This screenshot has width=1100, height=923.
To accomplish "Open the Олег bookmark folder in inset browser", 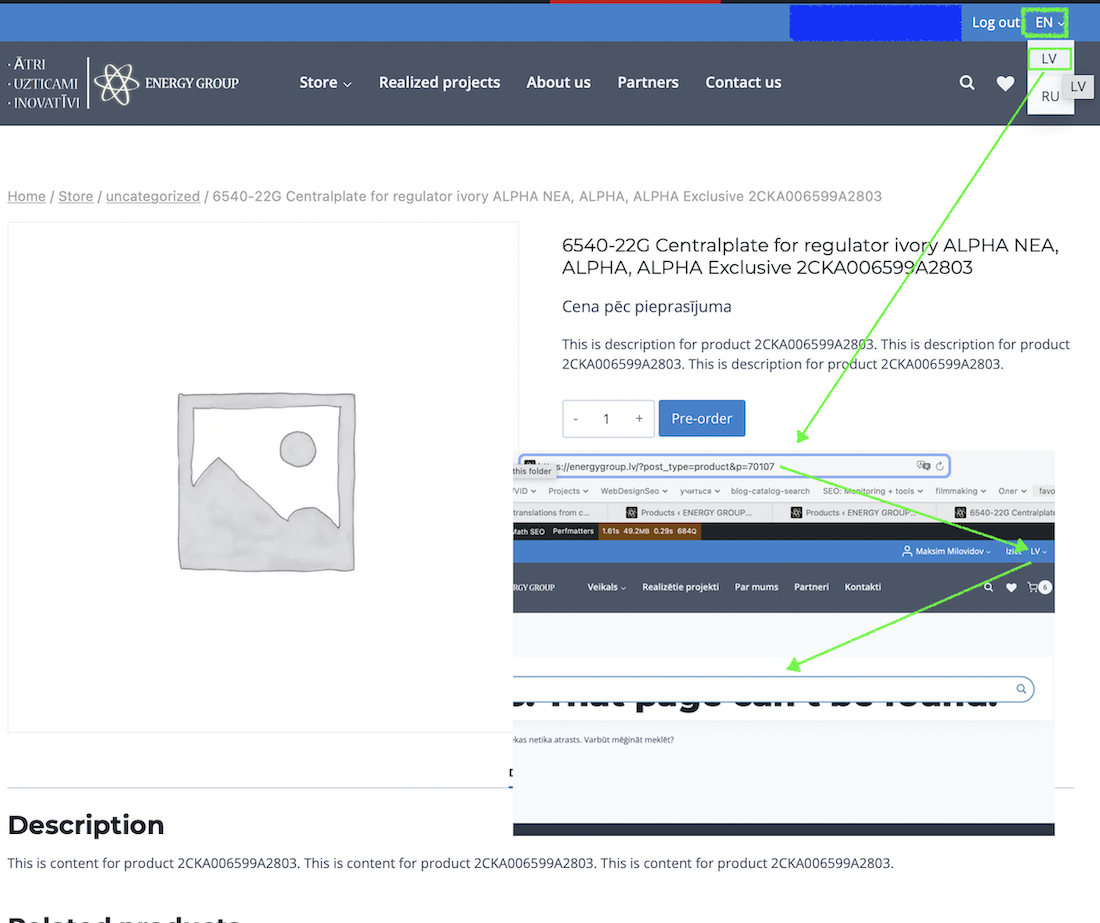I will [1012, 491].
